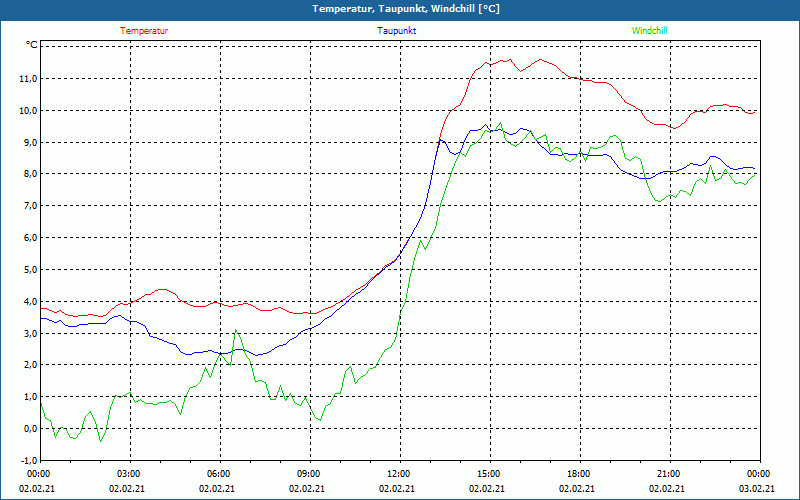Click the 02.02.21 date under 12:00
Image resolution: width=800 pixels, height=500 pixels.
pyautogui.click(x=396, y=489)
